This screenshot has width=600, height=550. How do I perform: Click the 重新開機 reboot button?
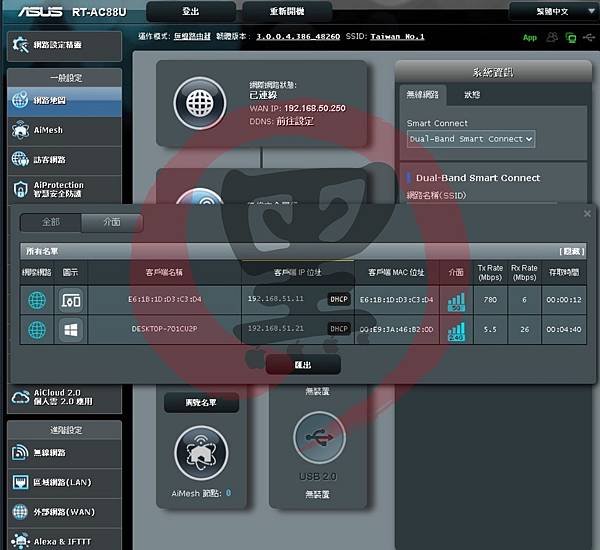pyautogui.click(x=287, y=11)
